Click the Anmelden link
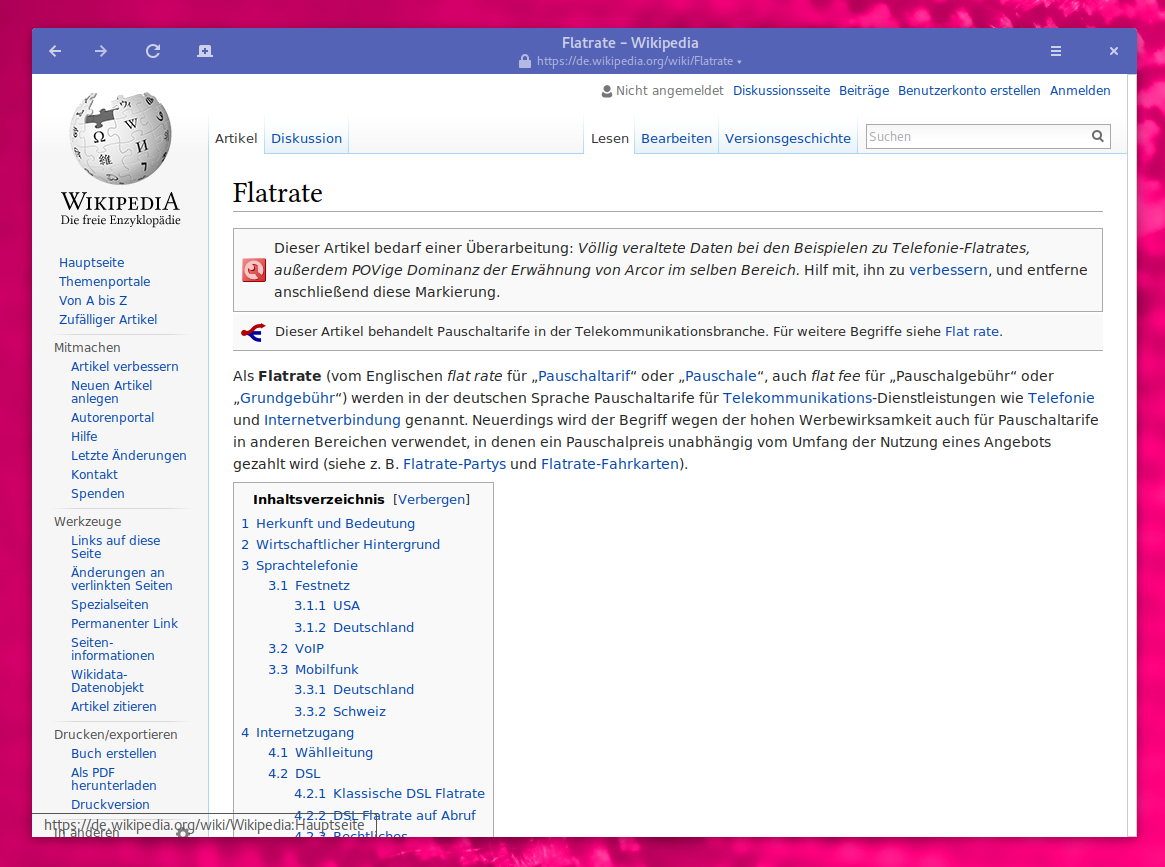 1080,91
